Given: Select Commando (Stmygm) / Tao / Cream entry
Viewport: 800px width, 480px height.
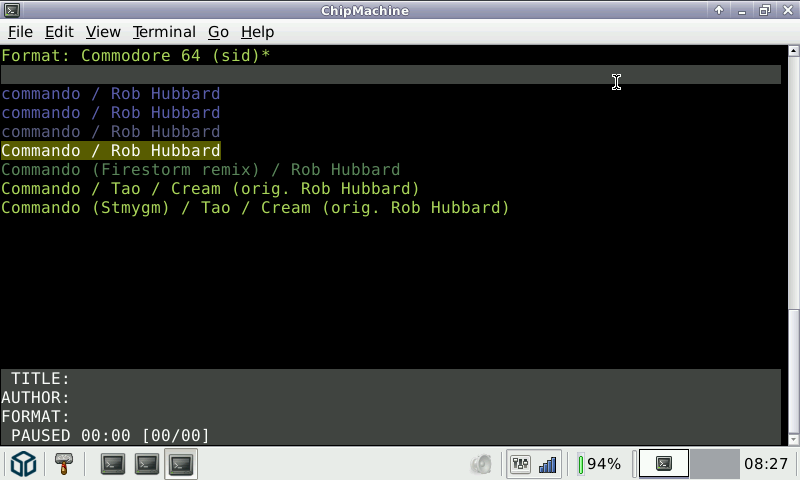Looking at the screenshot, I should click(x=255, y=208).
